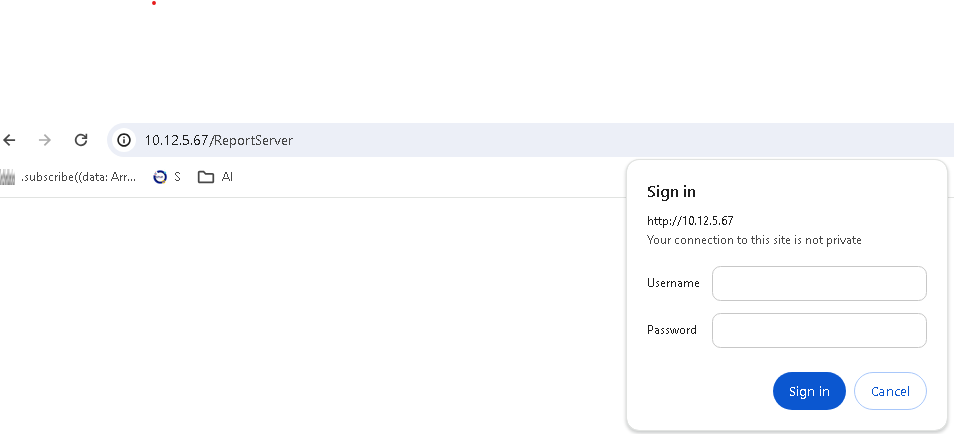Cancel the sign in dialog
Image resolution: width=954 pixels, height=434 pixels.
tap(890, 391)
